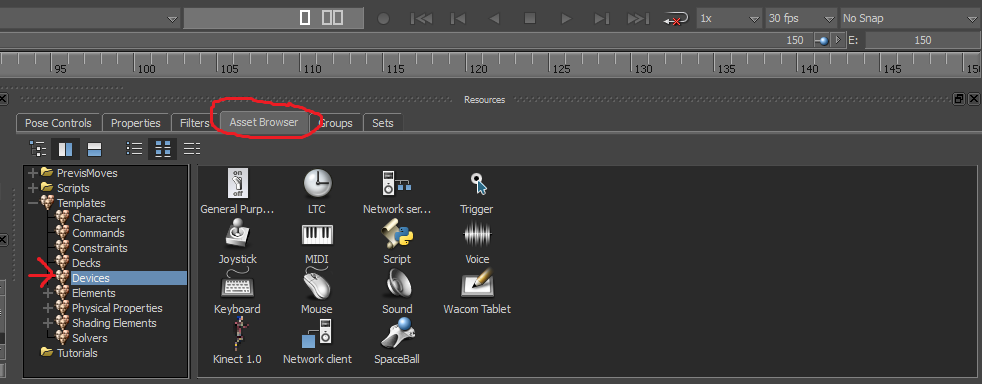Select the Wacom Tablet device icon
This screenshot has width=982, height=384.
point(477,283)
